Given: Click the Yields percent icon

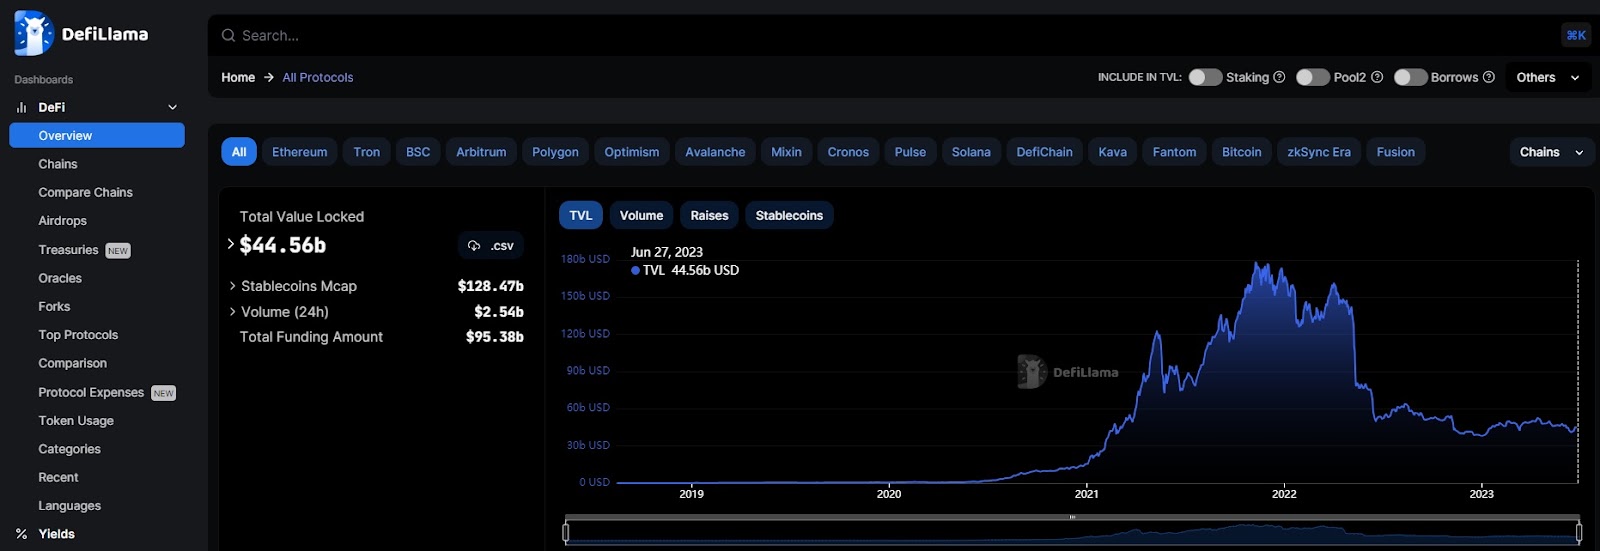Looking at the screenshot, I should click(21, 534).
